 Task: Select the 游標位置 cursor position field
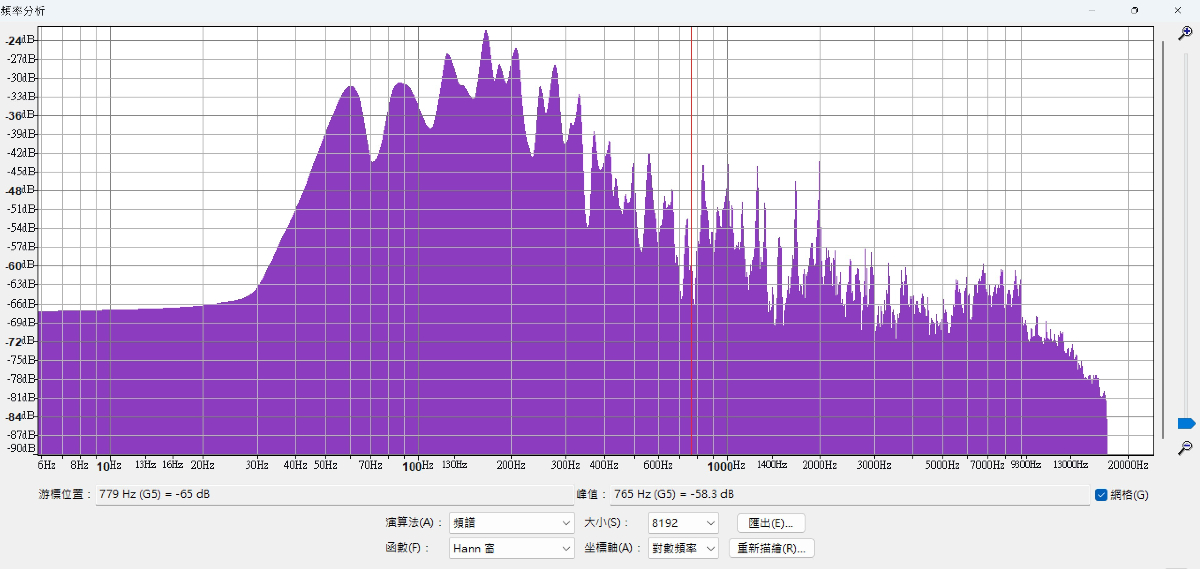coord(332,495)
